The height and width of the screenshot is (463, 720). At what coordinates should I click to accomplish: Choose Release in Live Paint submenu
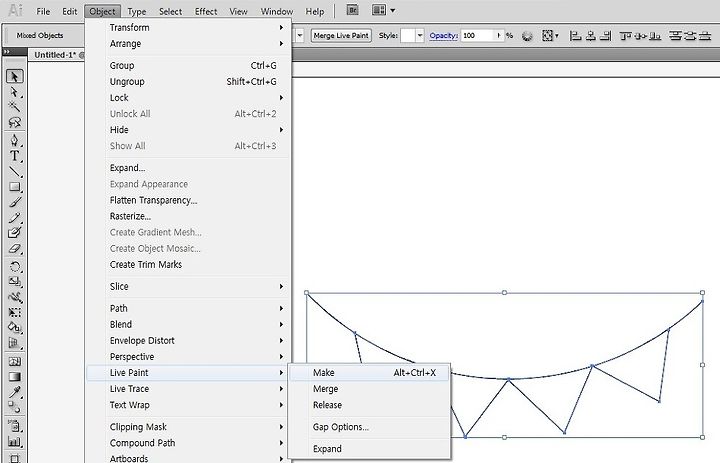(369, 405)
